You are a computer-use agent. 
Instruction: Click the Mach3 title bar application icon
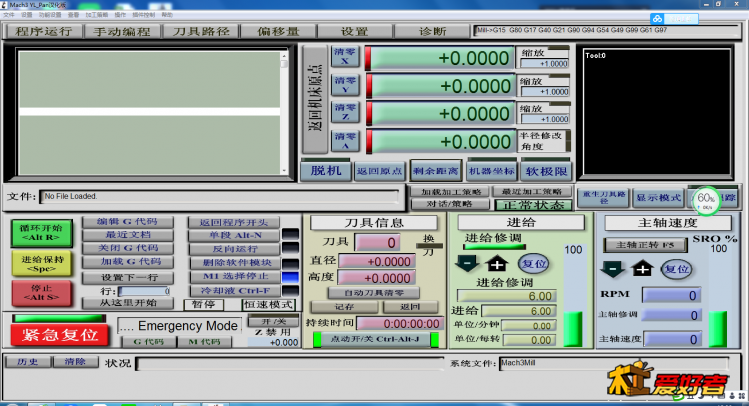[x=3, y=4]
